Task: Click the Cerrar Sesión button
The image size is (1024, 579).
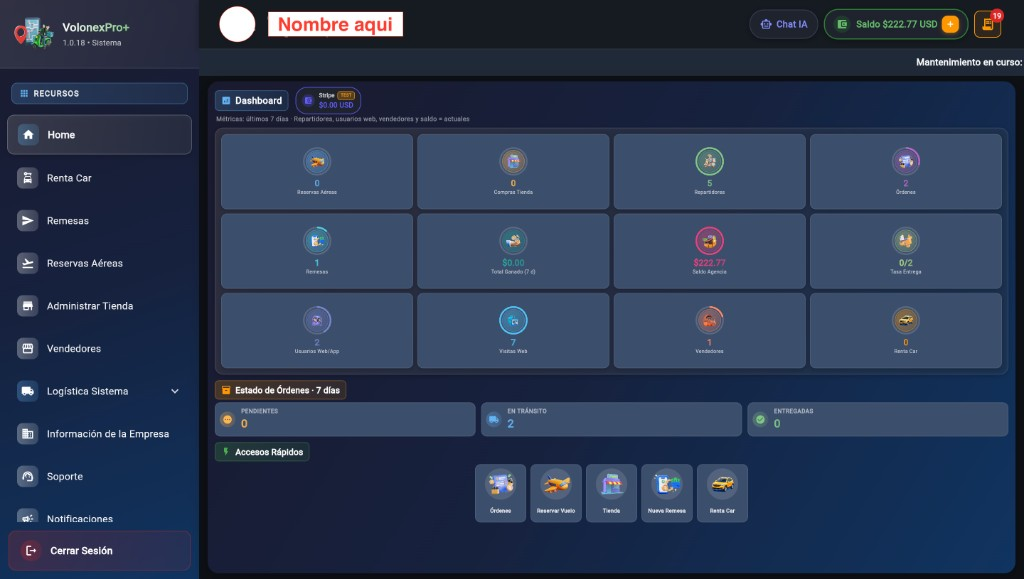Action: coord(99,550)
